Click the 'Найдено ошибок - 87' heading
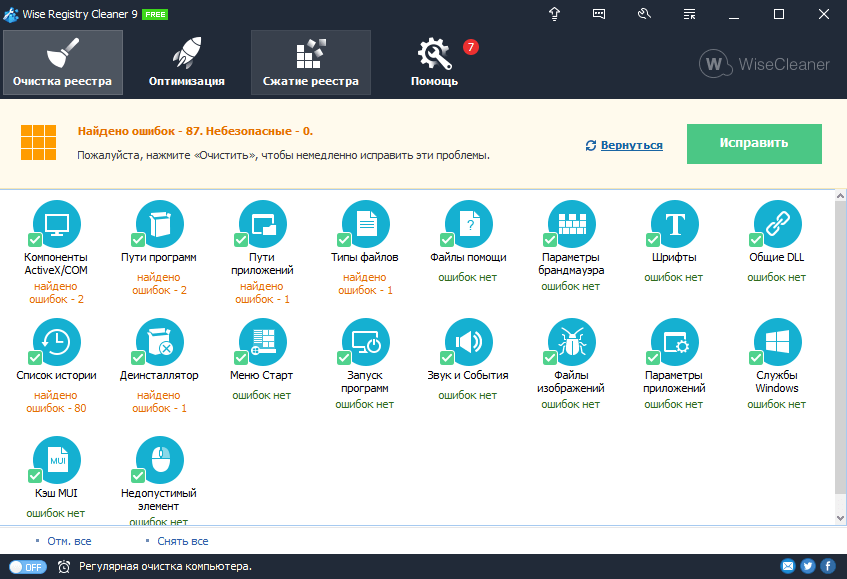This screenshot has height=579, width=847. [196, 131]
